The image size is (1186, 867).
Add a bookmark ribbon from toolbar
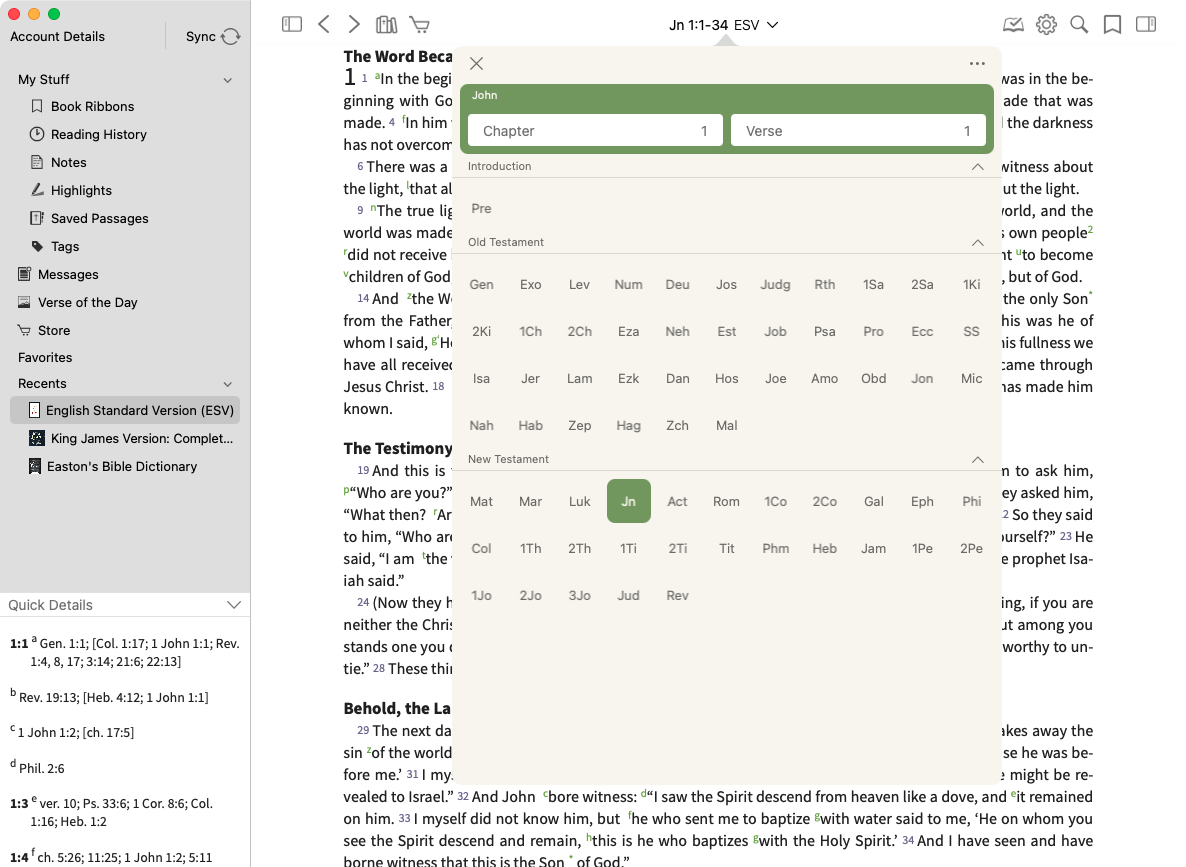[1112, 24]
